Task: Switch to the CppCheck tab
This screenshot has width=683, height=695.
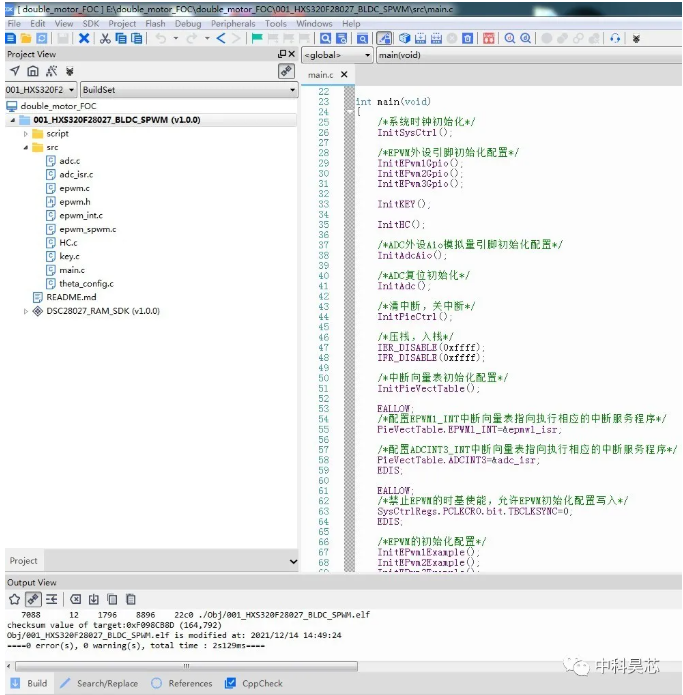Action: pyautogui.click(x=254, y=683)
